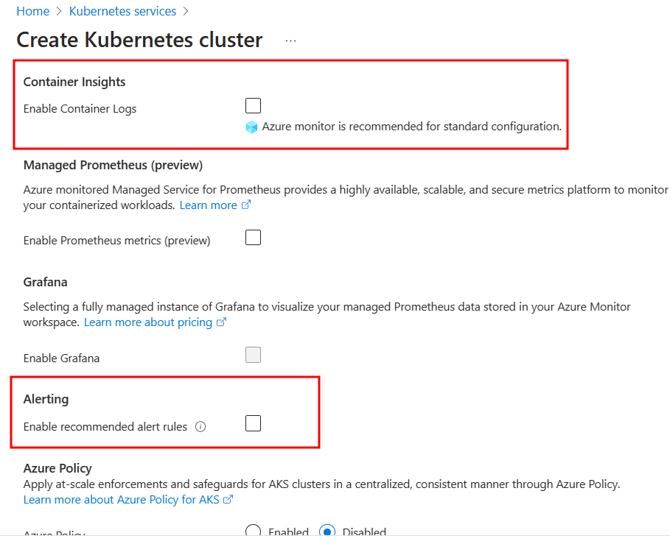Enable Container Logs checkbox
Image resolution: width=670 pixels, height=544 pixels.
coord(253,105)
